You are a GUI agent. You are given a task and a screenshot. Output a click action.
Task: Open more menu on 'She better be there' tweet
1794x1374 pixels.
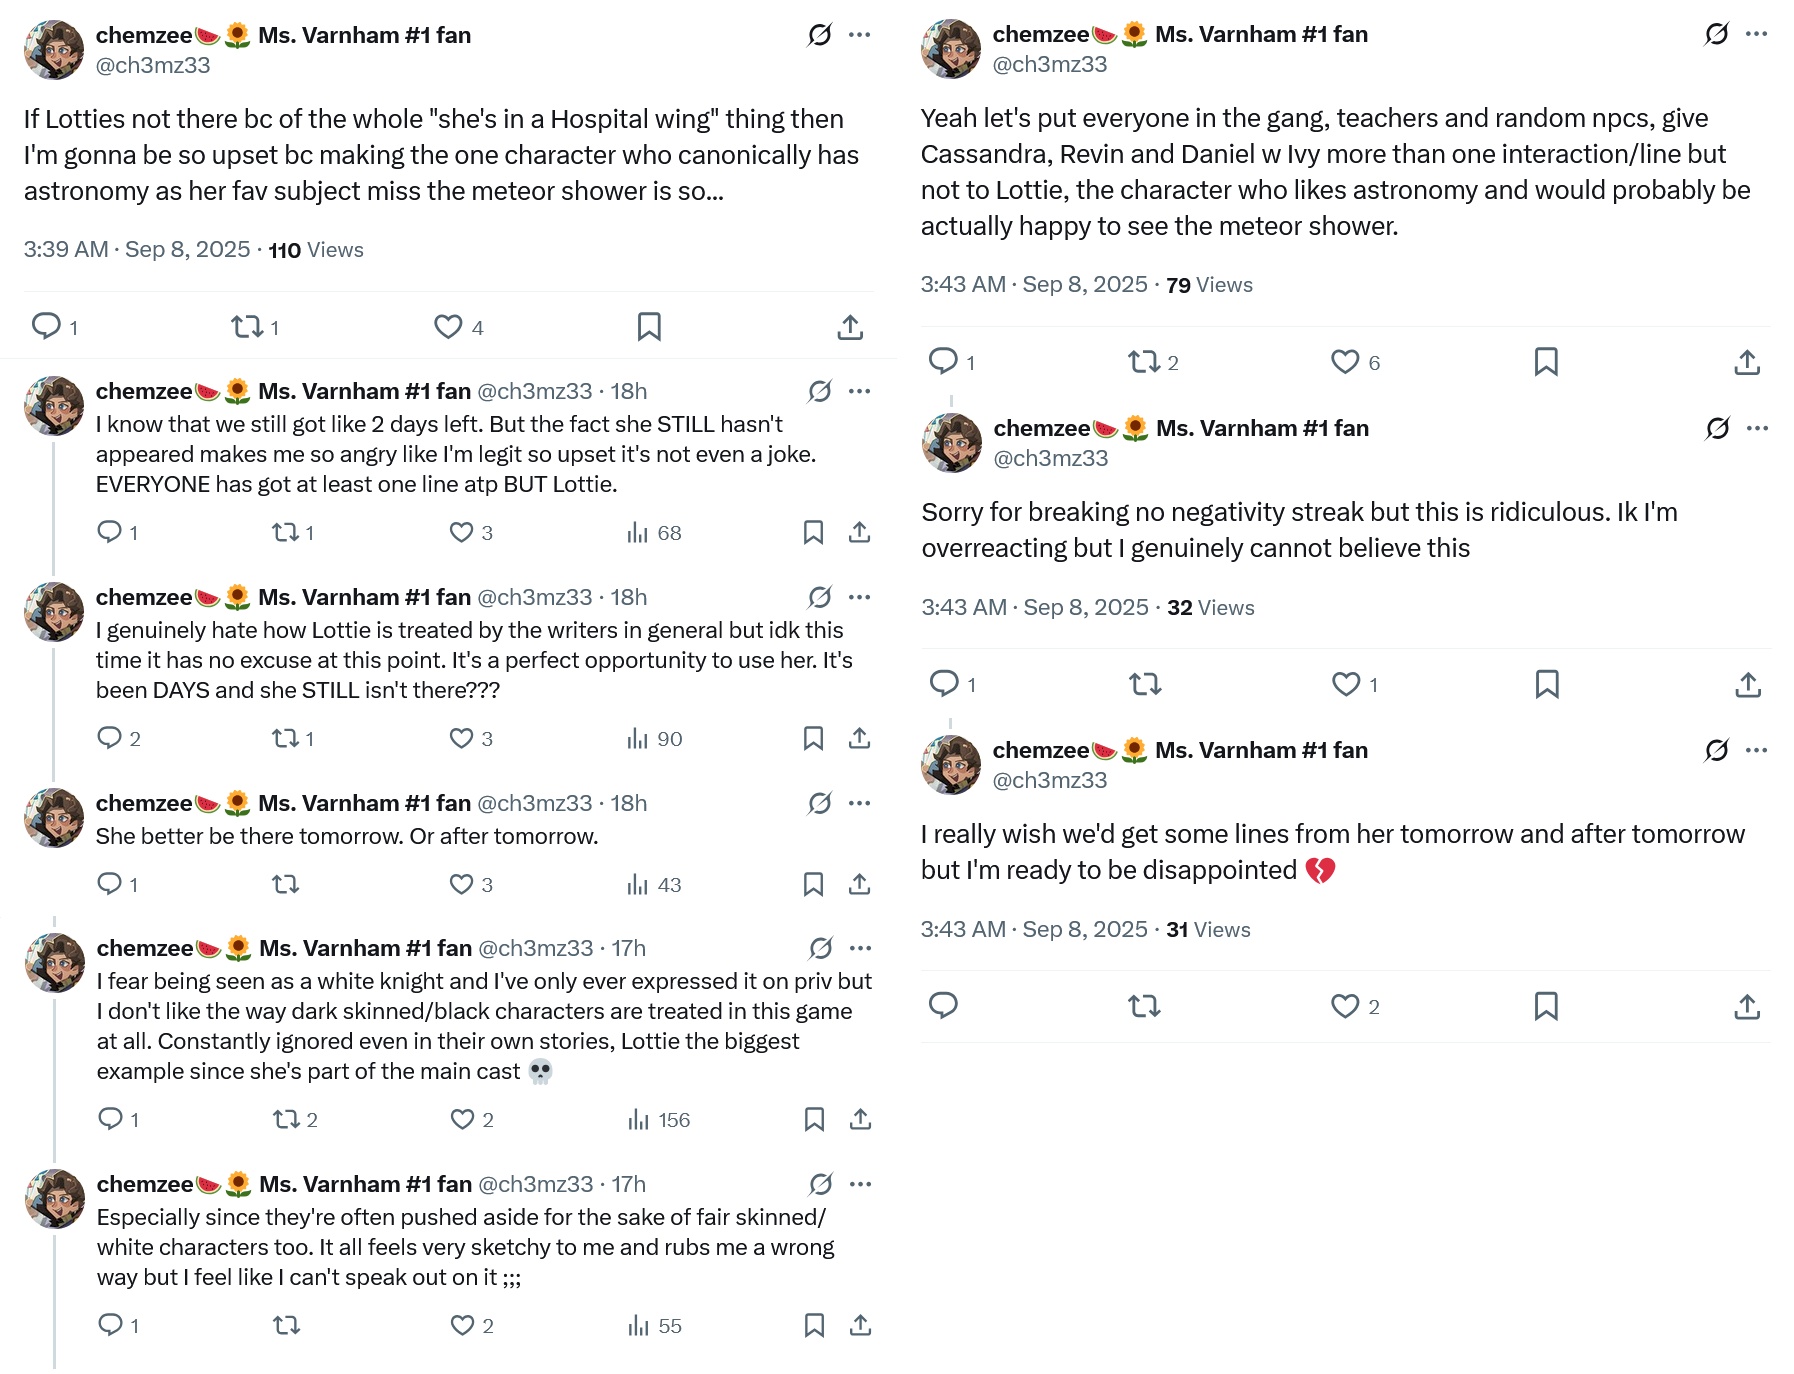[859, 803]
